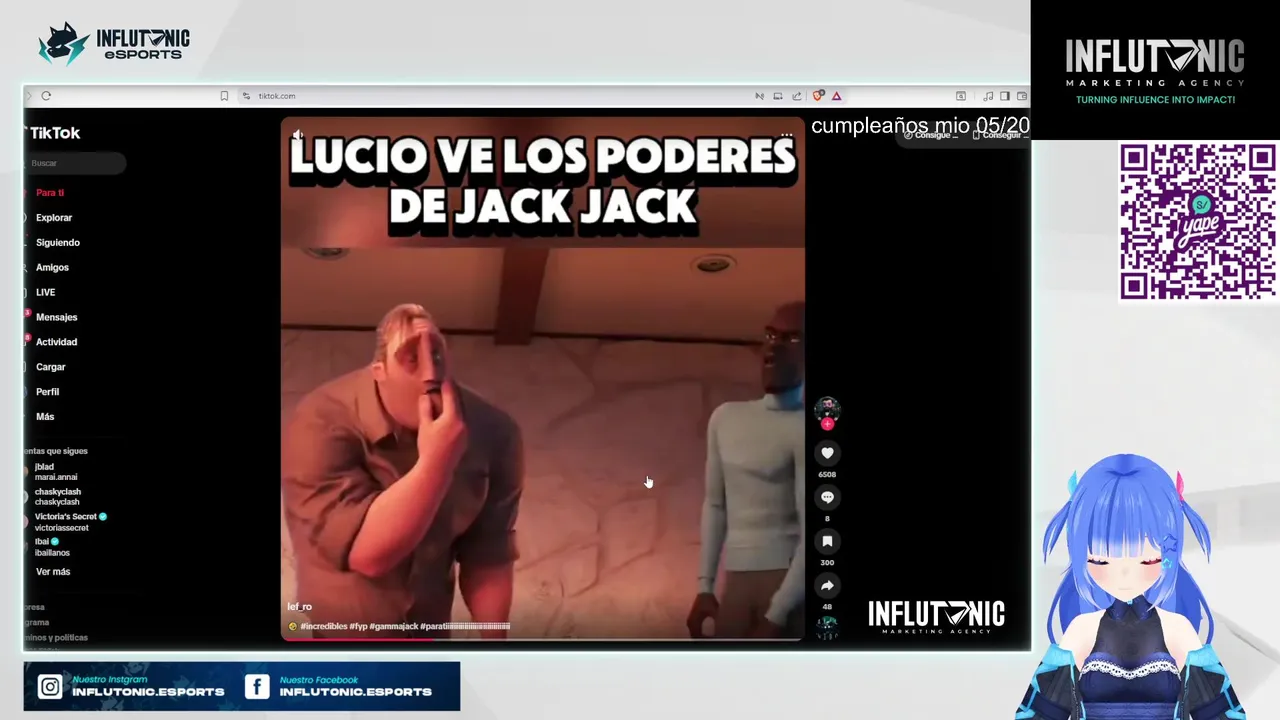Open Explorar in the sidebar

(x=54, y=217)
